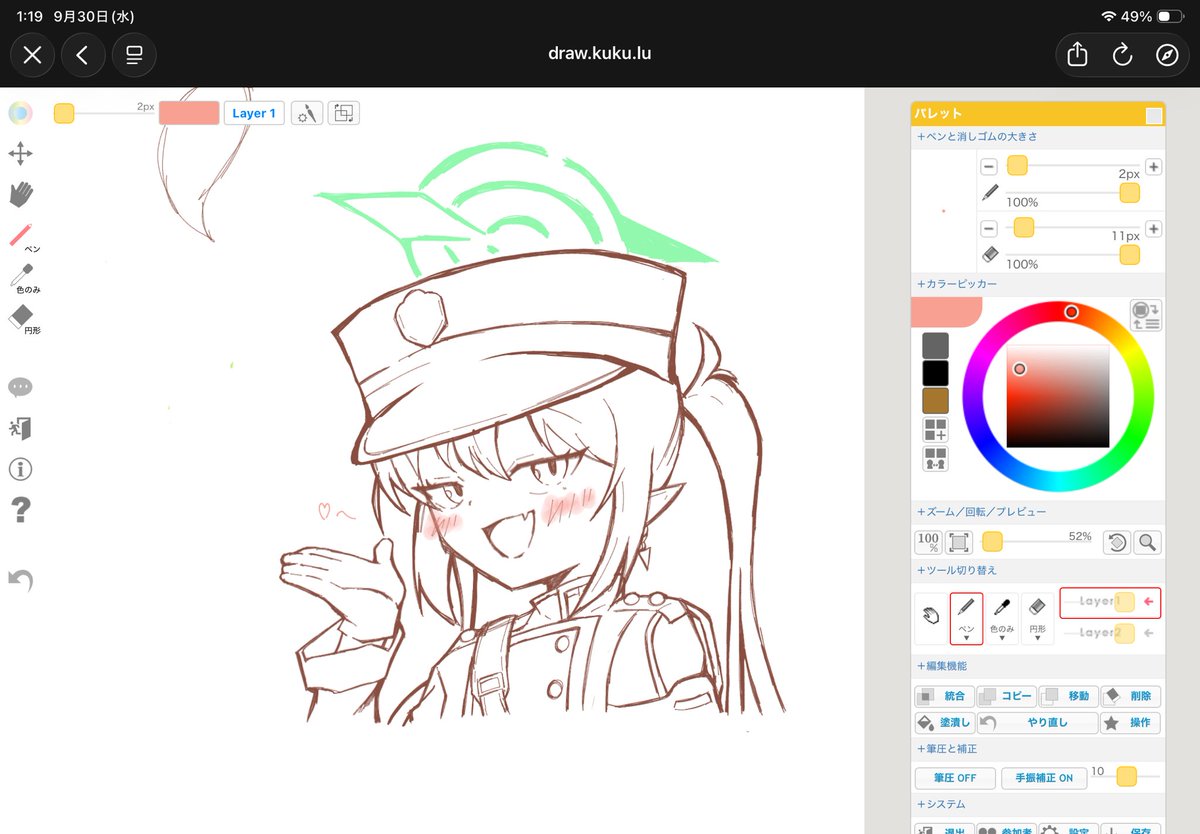Viewport: 1200px width, 834px height.
Task: Click the color picker mode switch icon
Action: pos(1146,315)
